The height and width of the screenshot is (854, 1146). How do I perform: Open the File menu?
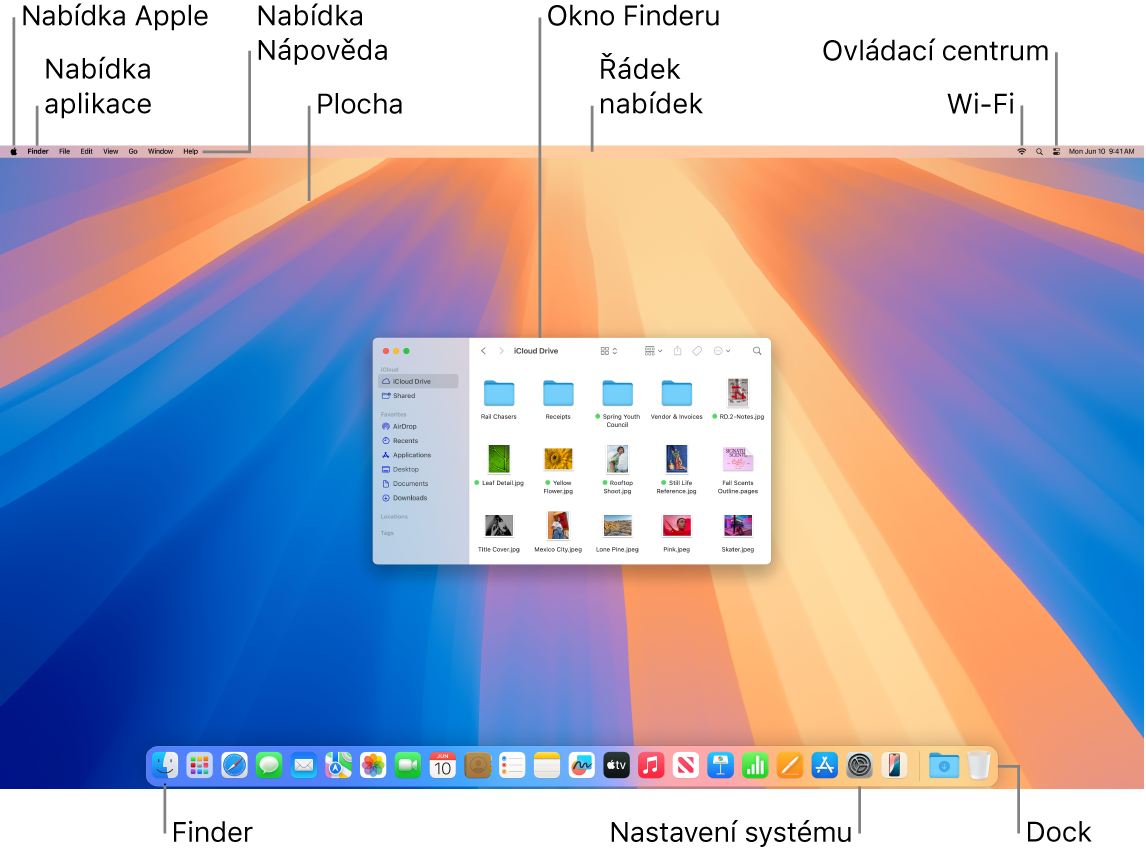tap(64, 151)
